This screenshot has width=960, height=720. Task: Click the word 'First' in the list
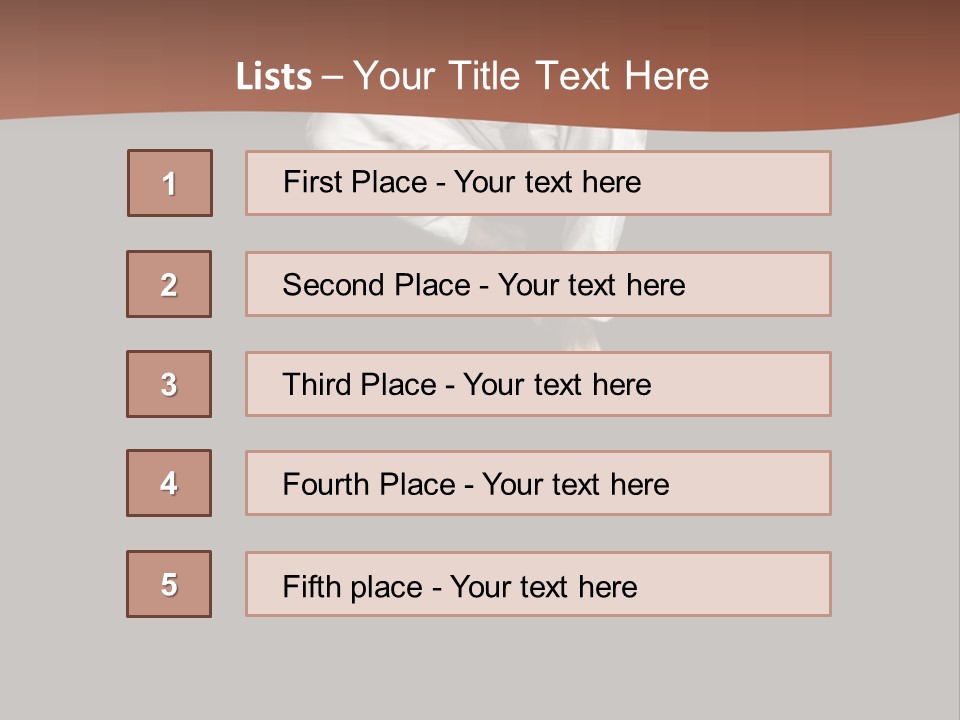[311, 182]
